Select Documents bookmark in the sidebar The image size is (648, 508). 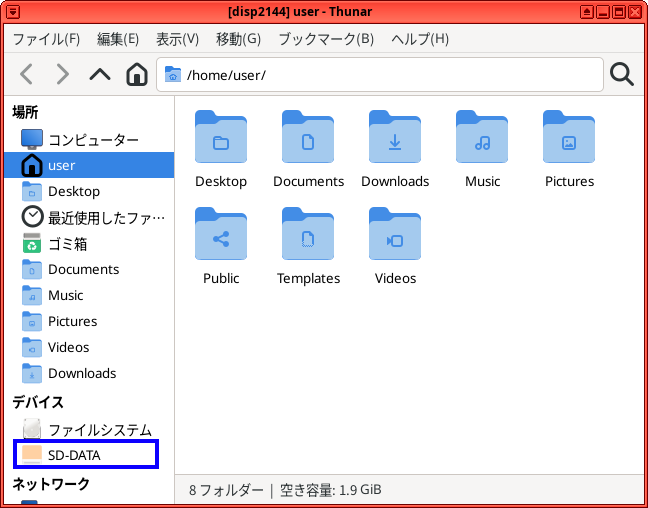[x=89, y=270]
